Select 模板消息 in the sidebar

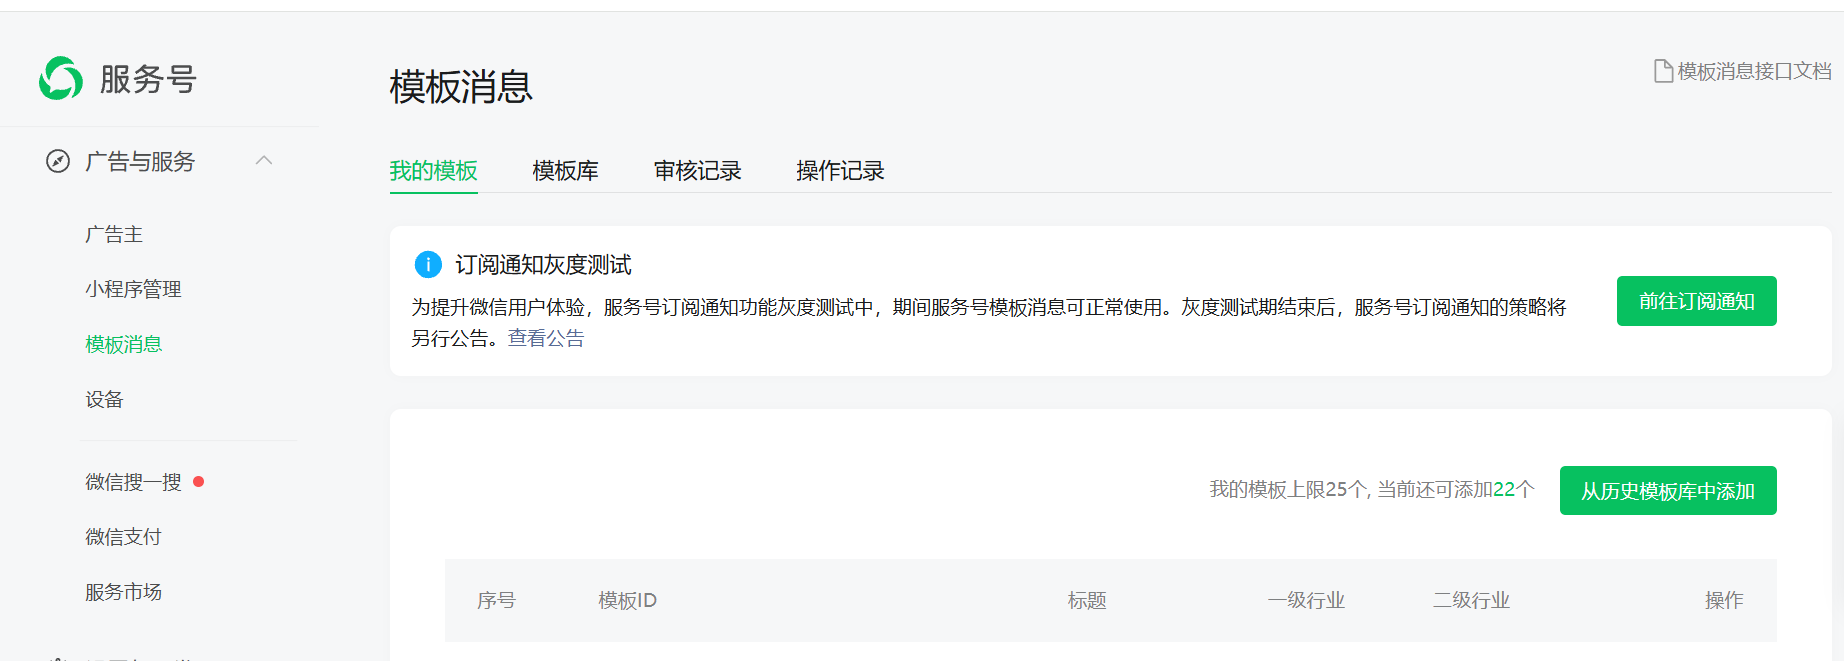pyautogui.click(x=124, y=344)
